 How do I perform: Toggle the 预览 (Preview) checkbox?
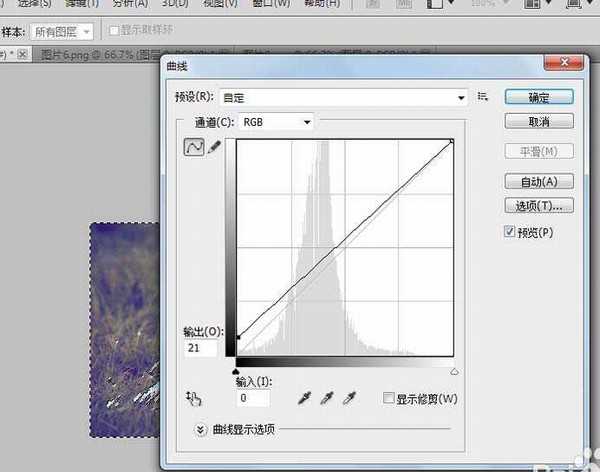(511, 232)
